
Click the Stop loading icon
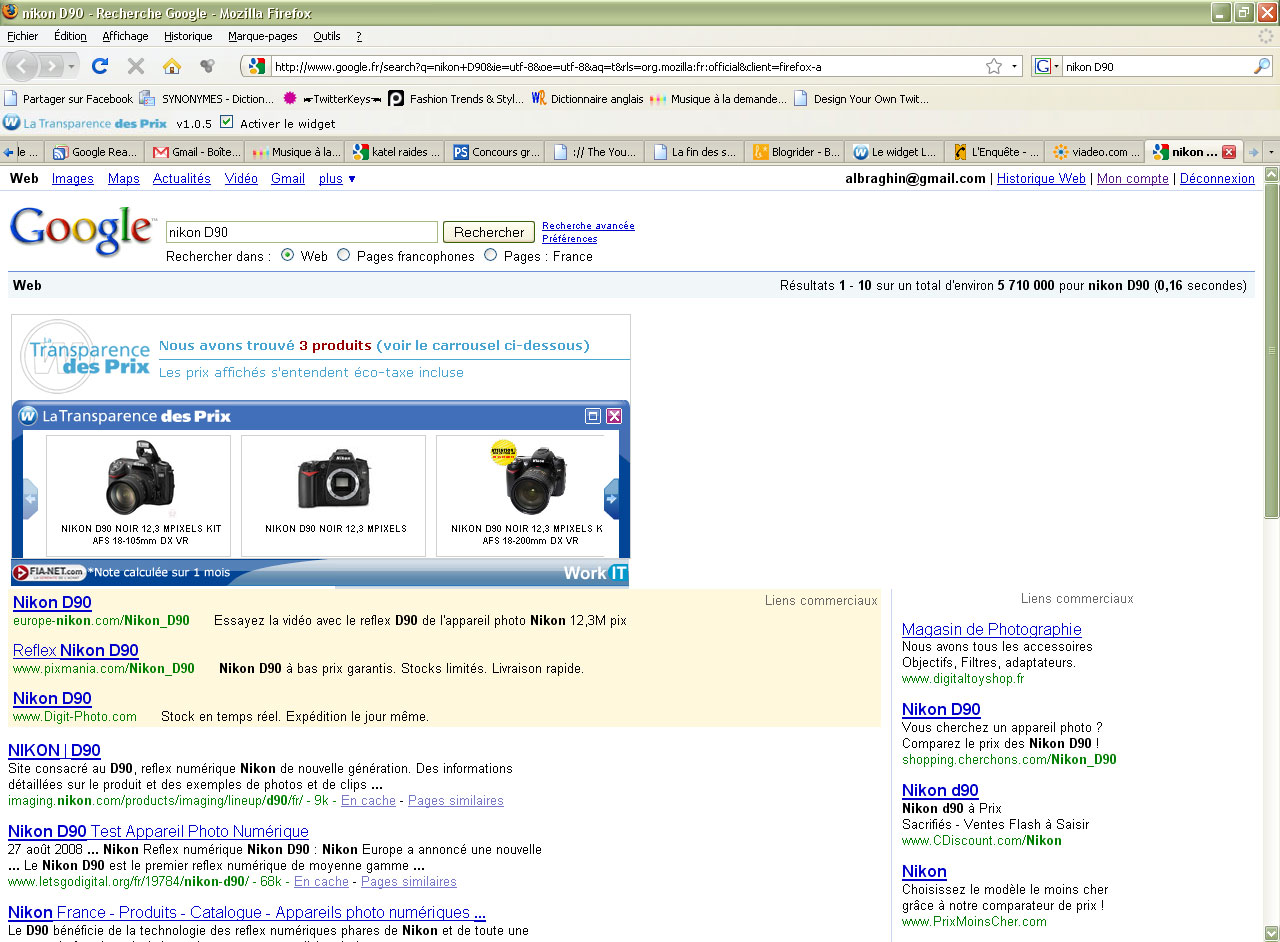click(136, 66)
